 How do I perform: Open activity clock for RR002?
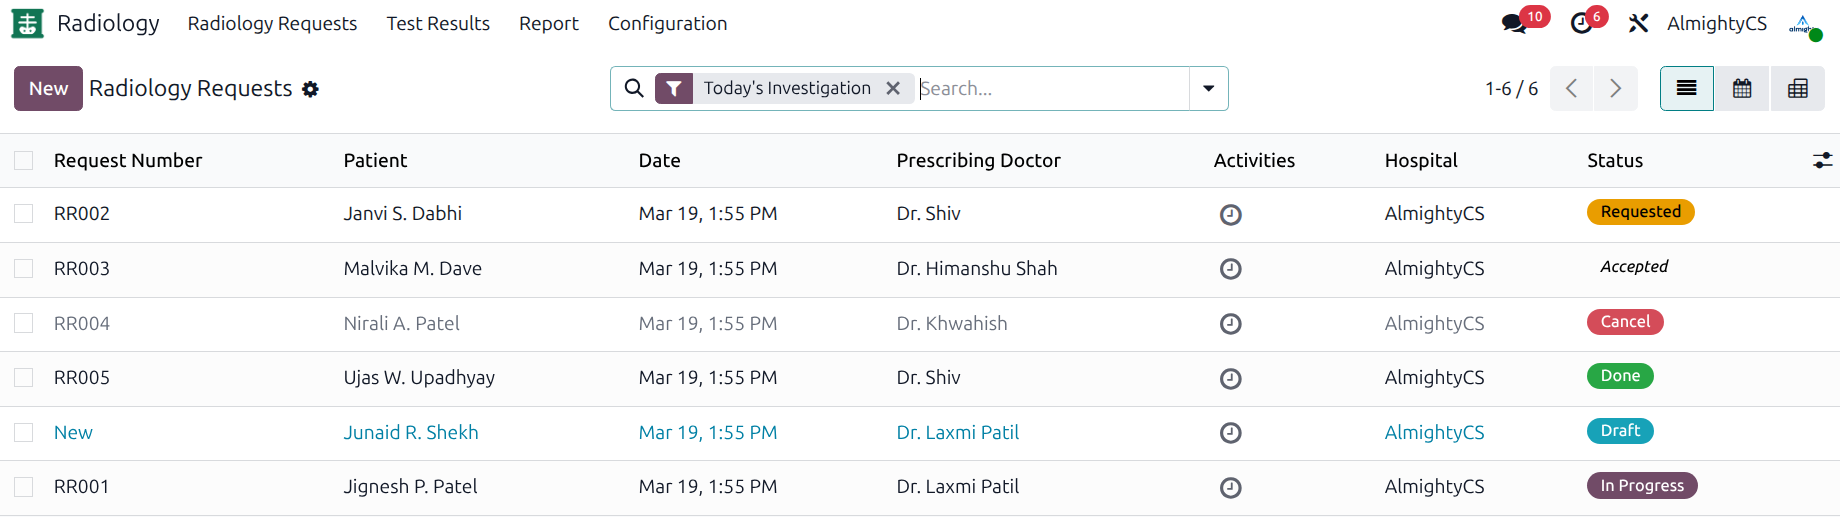point(1231,214)
